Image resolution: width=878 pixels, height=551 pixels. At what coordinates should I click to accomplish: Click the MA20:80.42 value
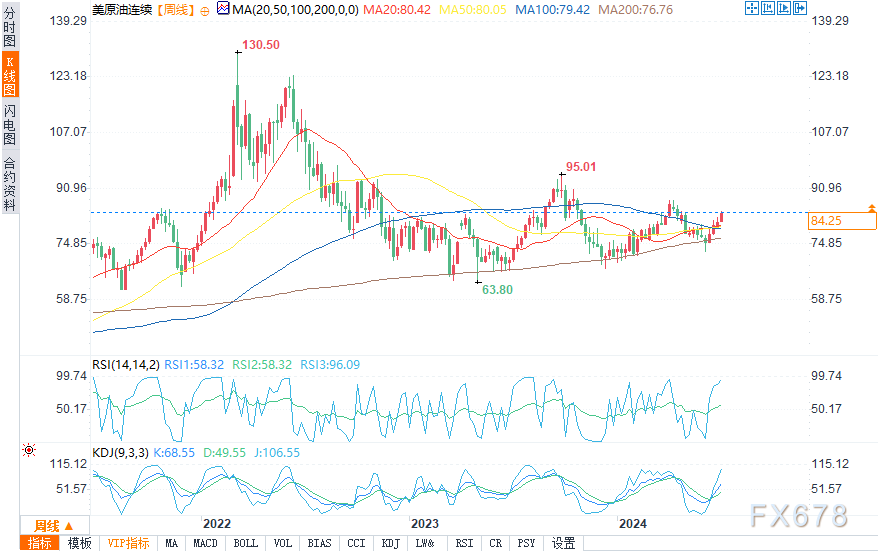pyautogui.click(x=397, y=10)
